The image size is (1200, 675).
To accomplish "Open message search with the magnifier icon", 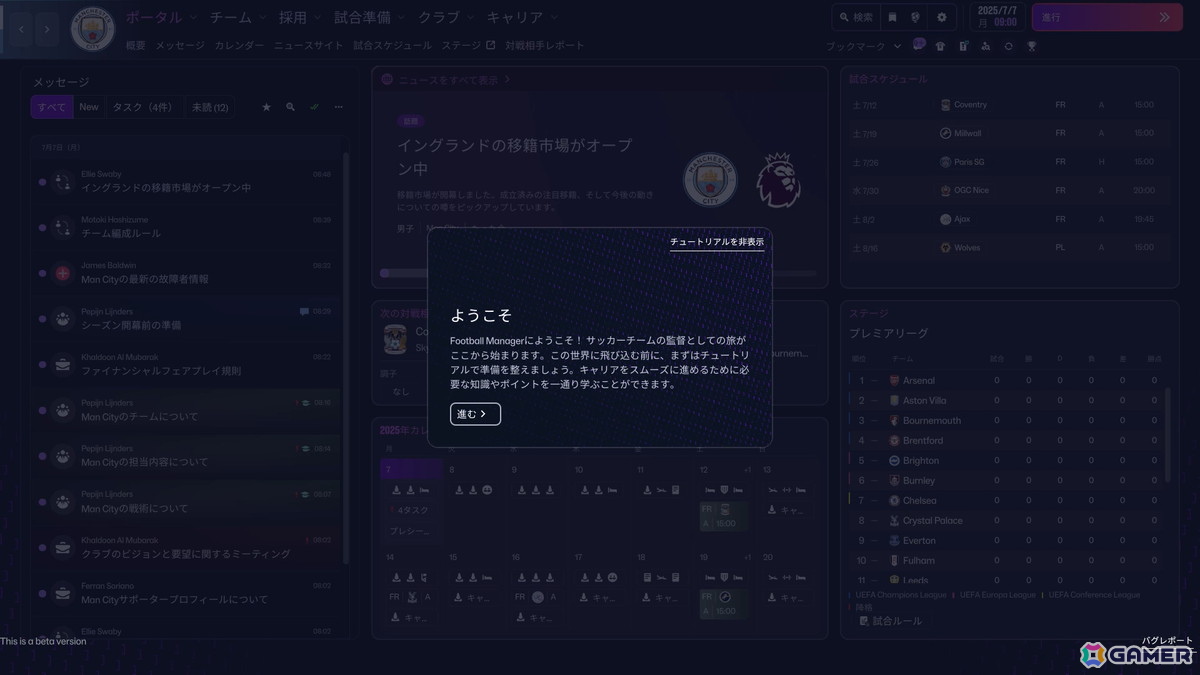I will 290,107.
